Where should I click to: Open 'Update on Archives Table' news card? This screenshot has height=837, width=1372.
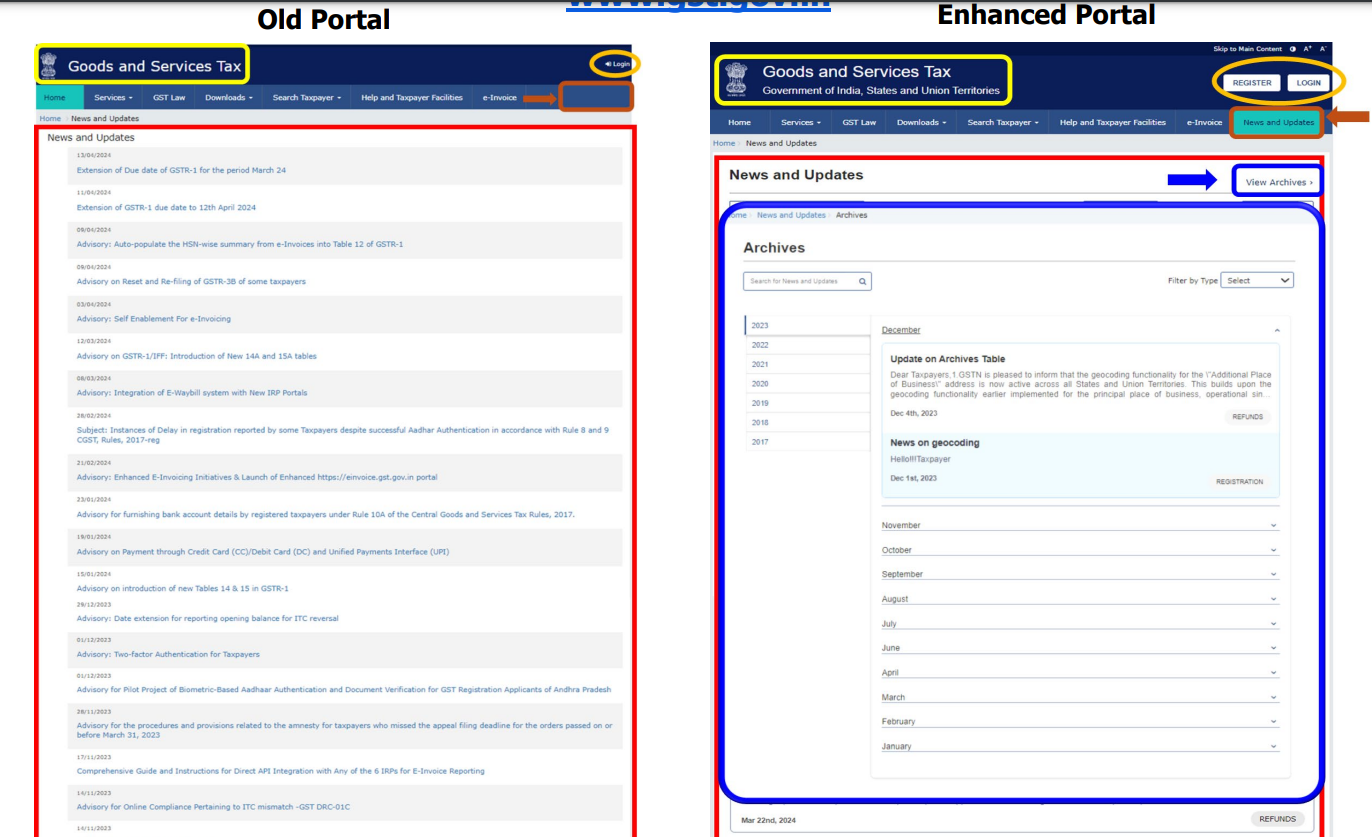click(1080, 388)
